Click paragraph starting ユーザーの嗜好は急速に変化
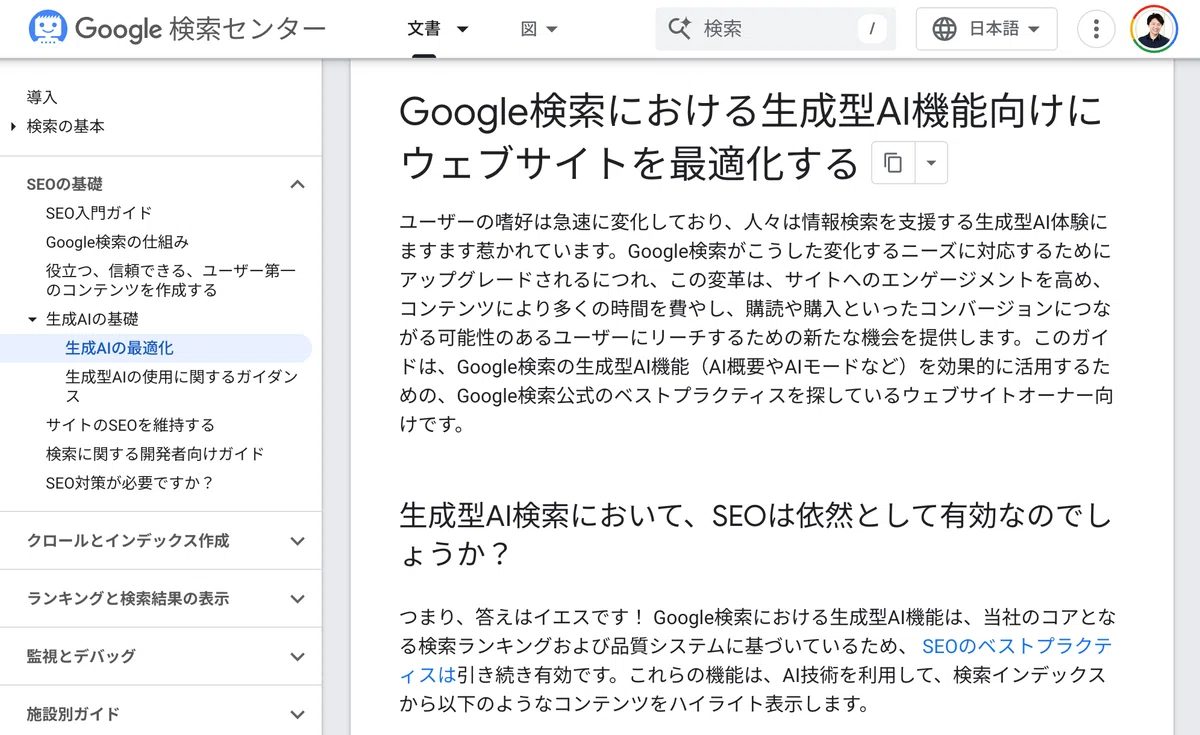Image resolution: width=1200 pixels, height=735 pixels. click(756, 323)
